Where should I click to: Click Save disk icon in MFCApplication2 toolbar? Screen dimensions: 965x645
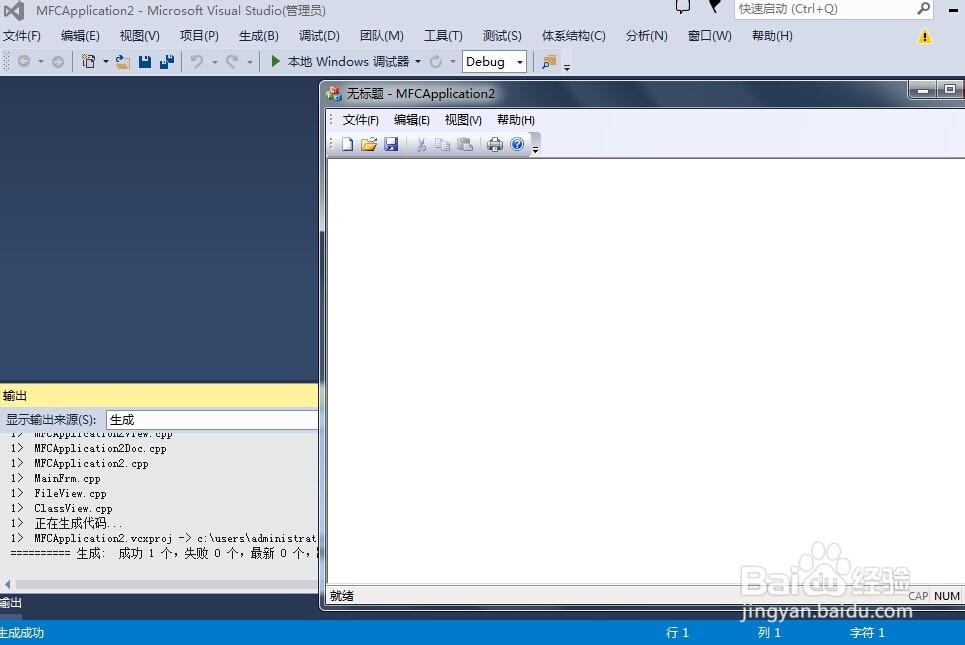pos(391,145)
